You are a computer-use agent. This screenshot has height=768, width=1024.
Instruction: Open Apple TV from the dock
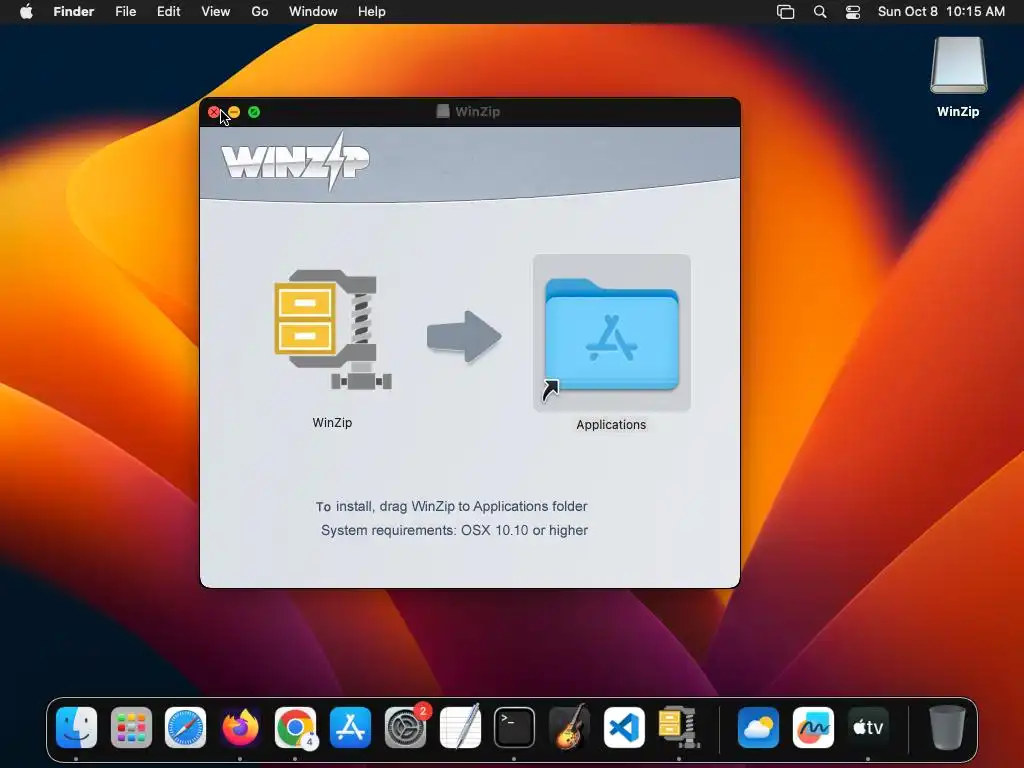point(868,727)
